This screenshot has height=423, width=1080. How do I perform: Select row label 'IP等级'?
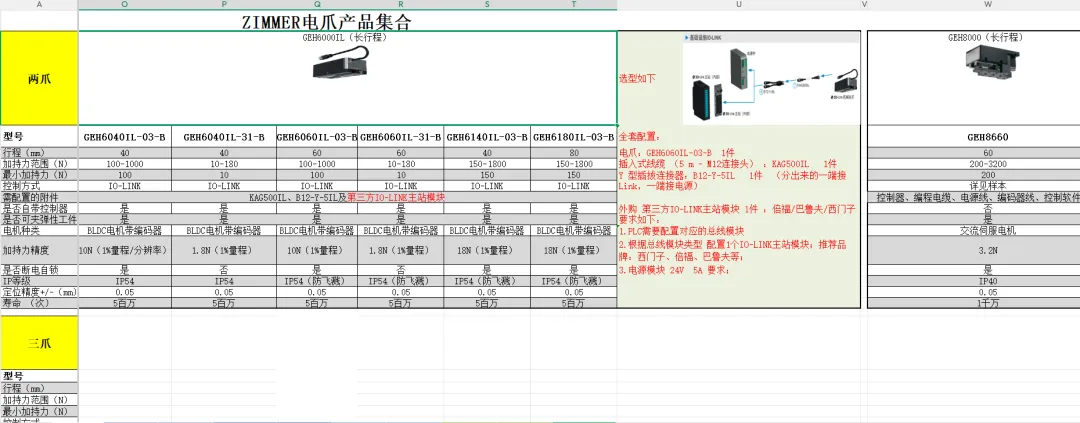tap(39, 281)
